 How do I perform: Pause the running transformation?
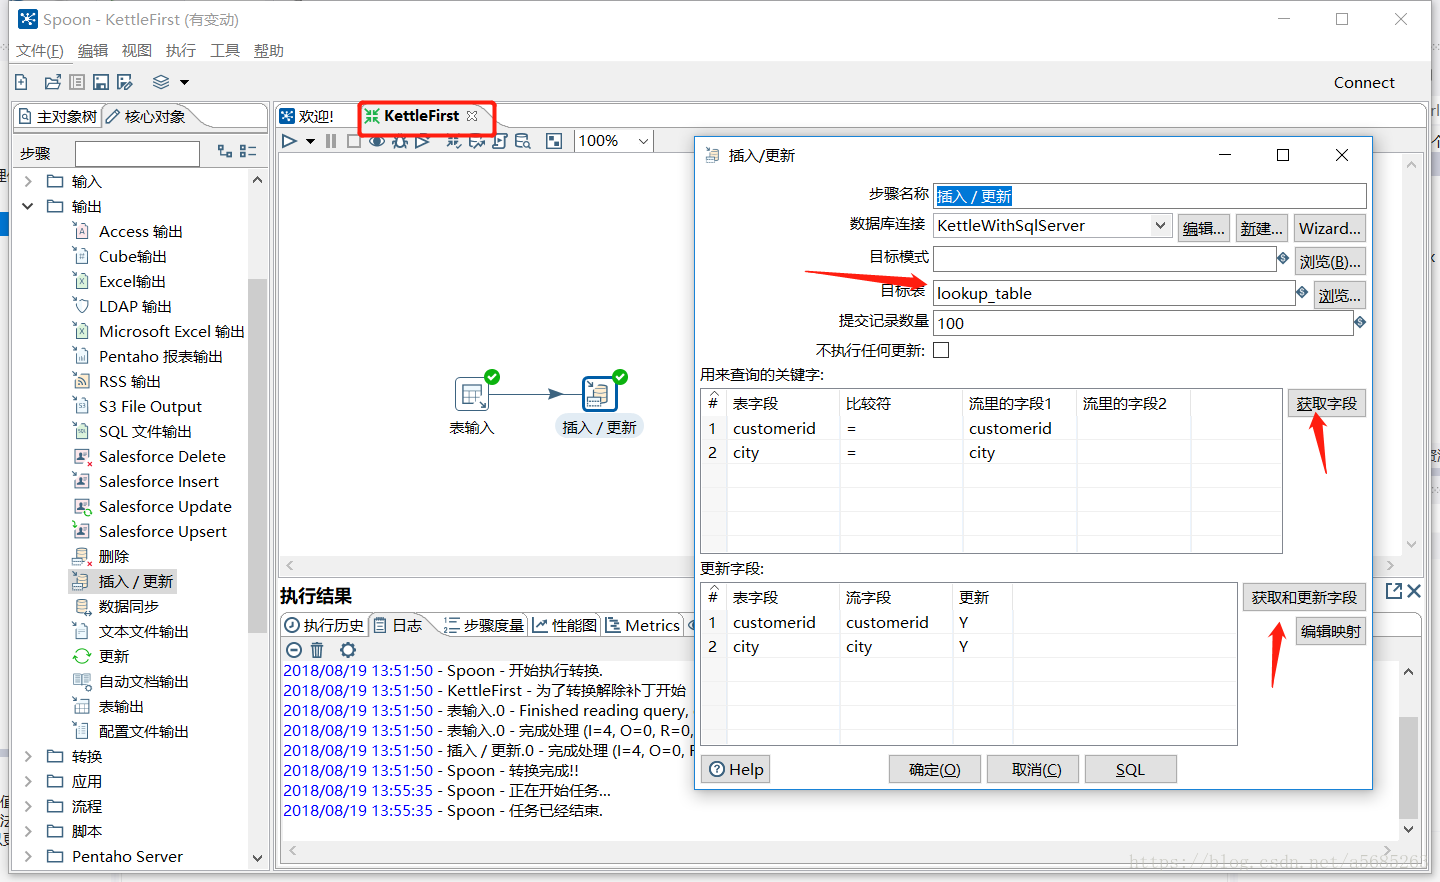[331, 141]
